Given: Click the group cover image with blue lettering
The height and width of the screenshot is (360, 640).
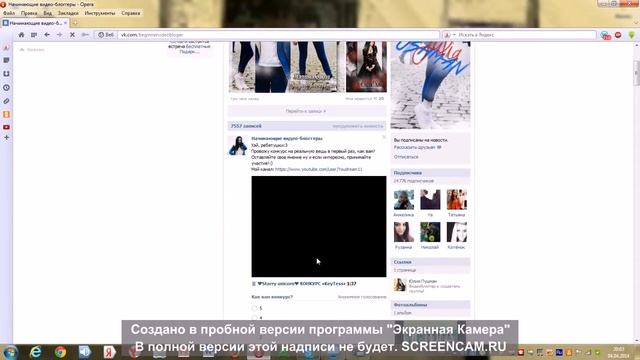Looking at the screenshot, I should pos(430,85).
